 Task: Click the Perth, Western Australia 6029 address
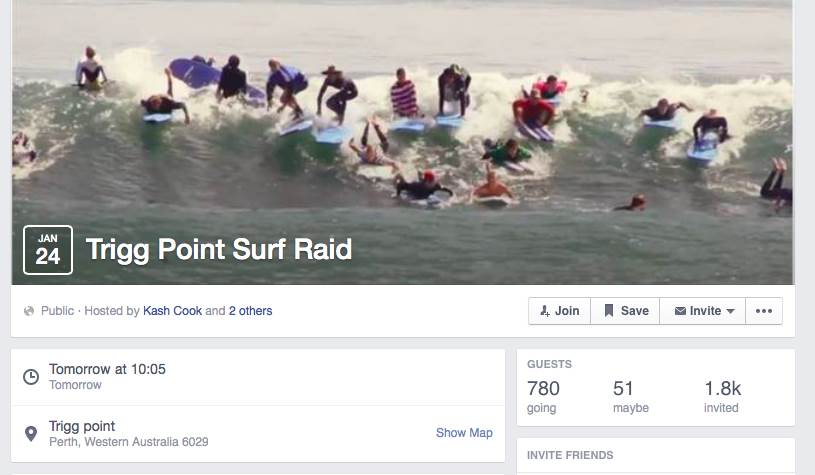click(x=128, y=442)
